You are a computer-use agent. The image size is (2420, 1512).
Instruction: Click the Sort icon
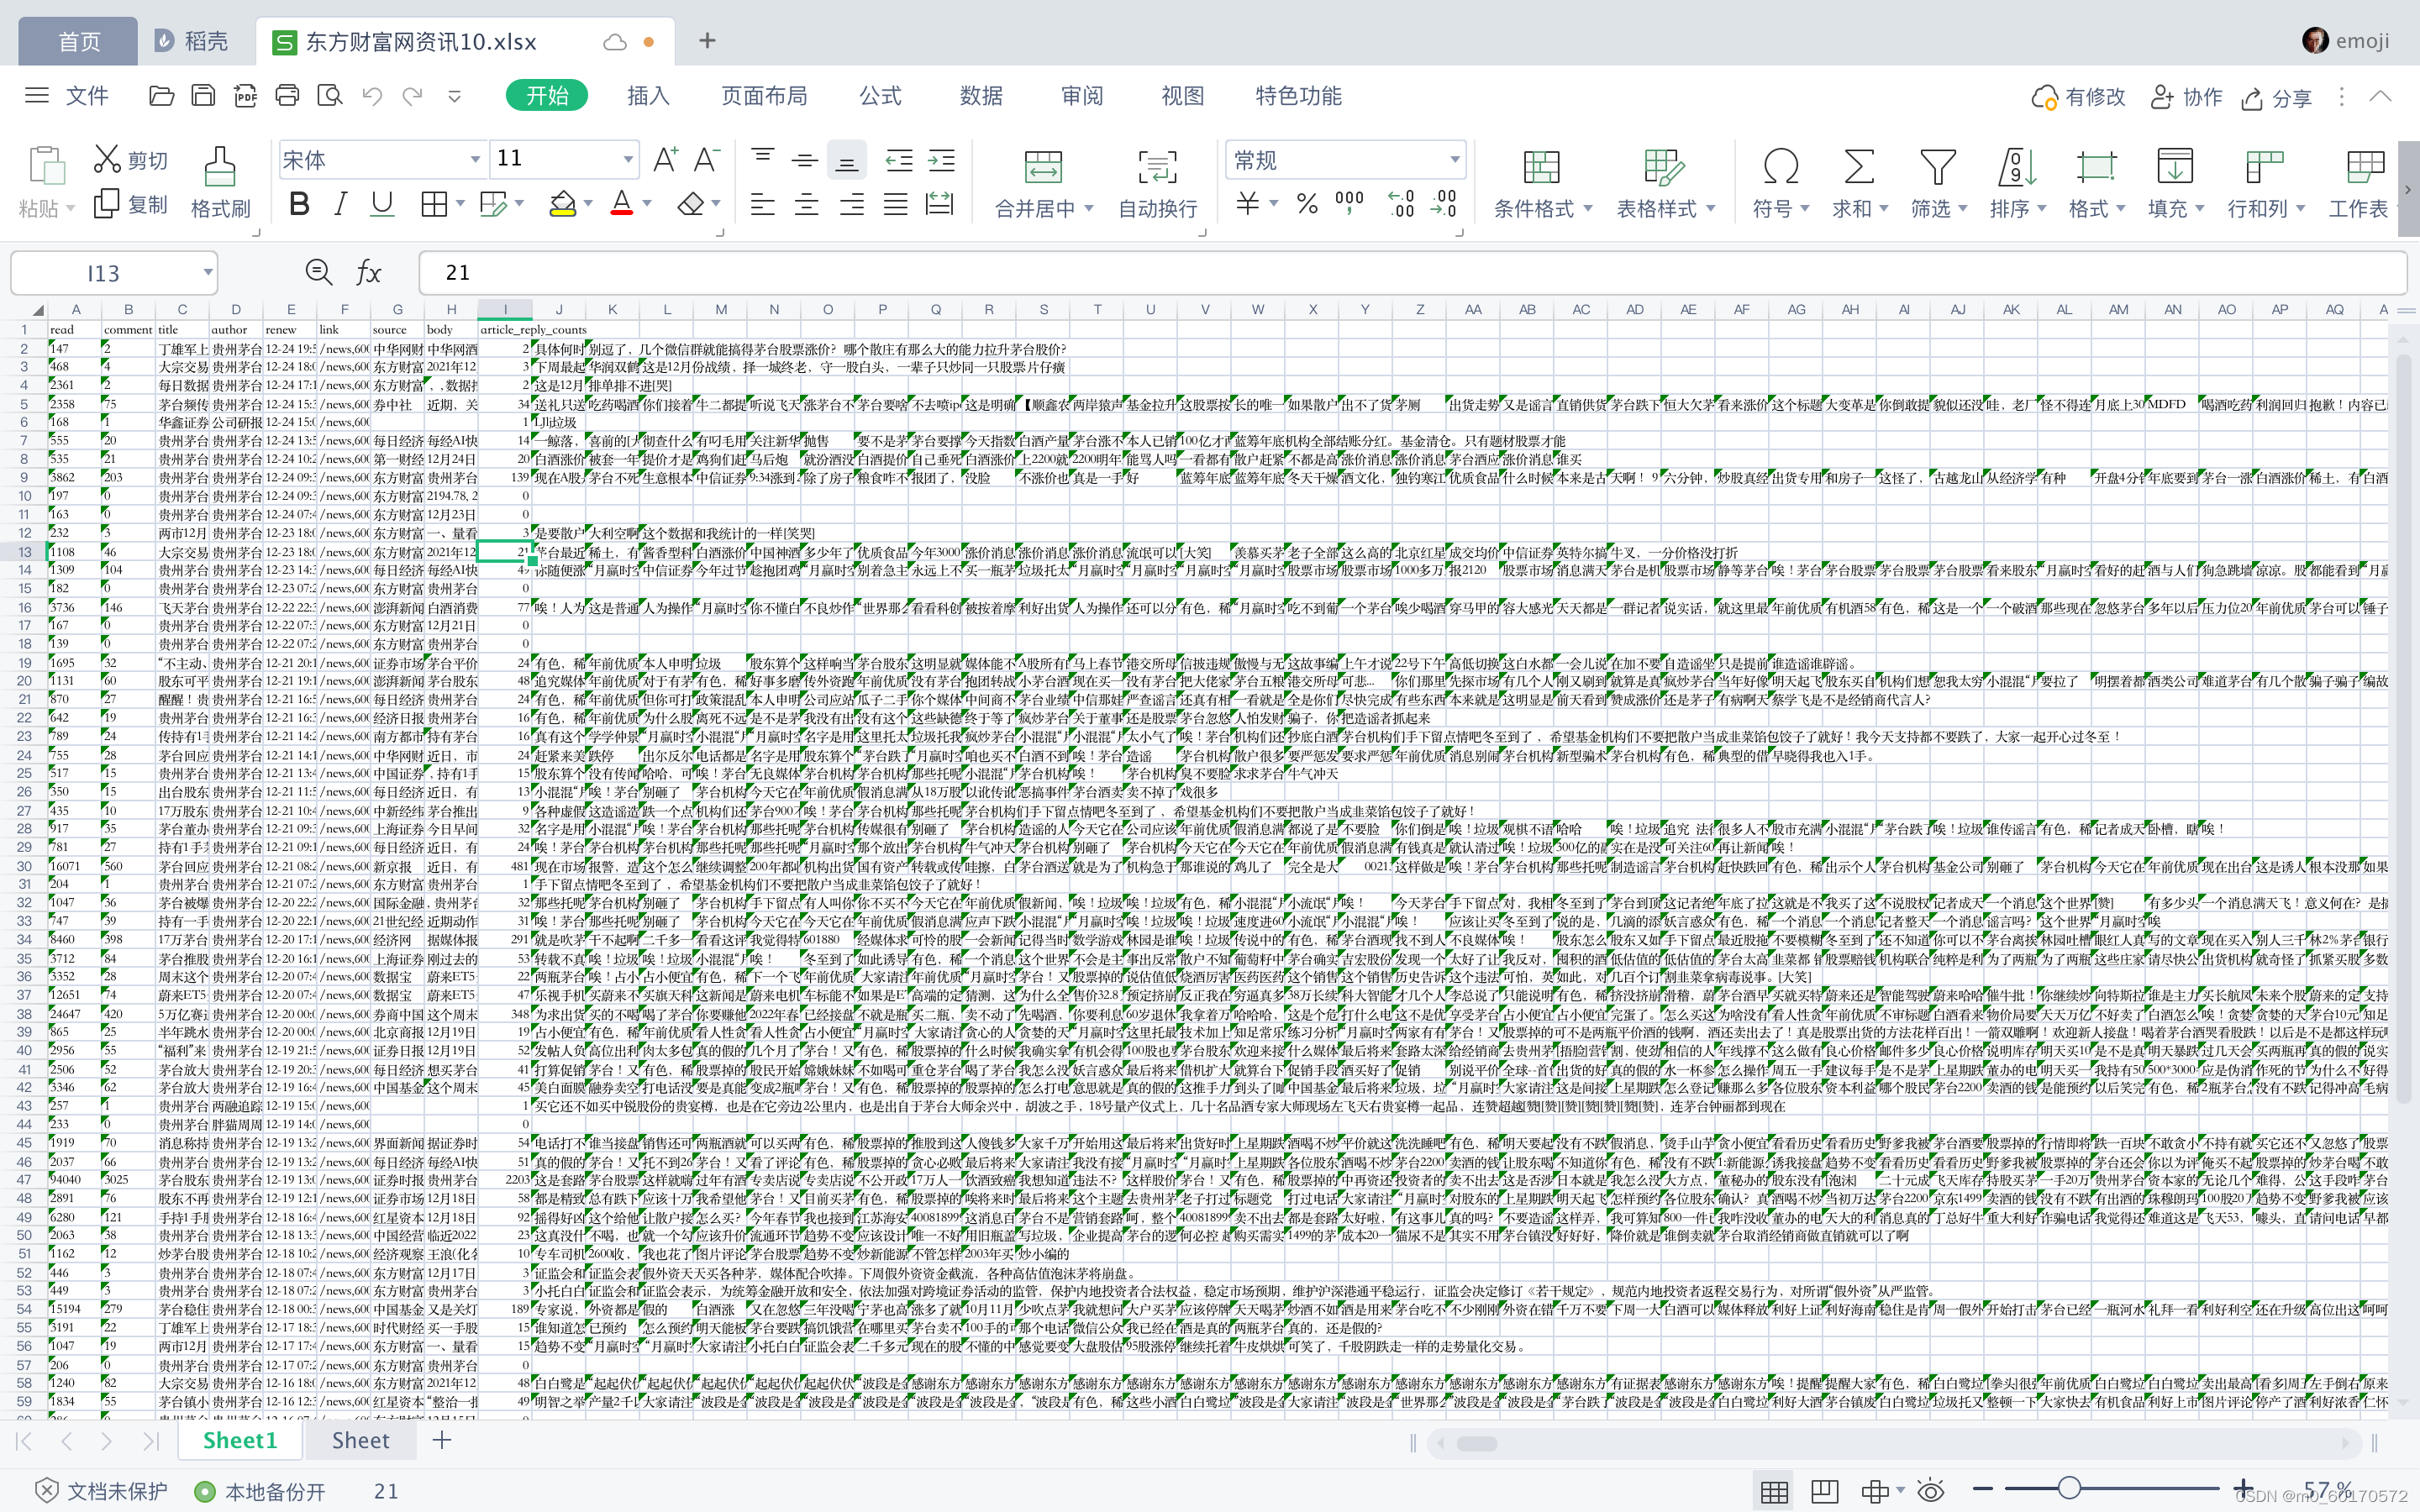2016,167
